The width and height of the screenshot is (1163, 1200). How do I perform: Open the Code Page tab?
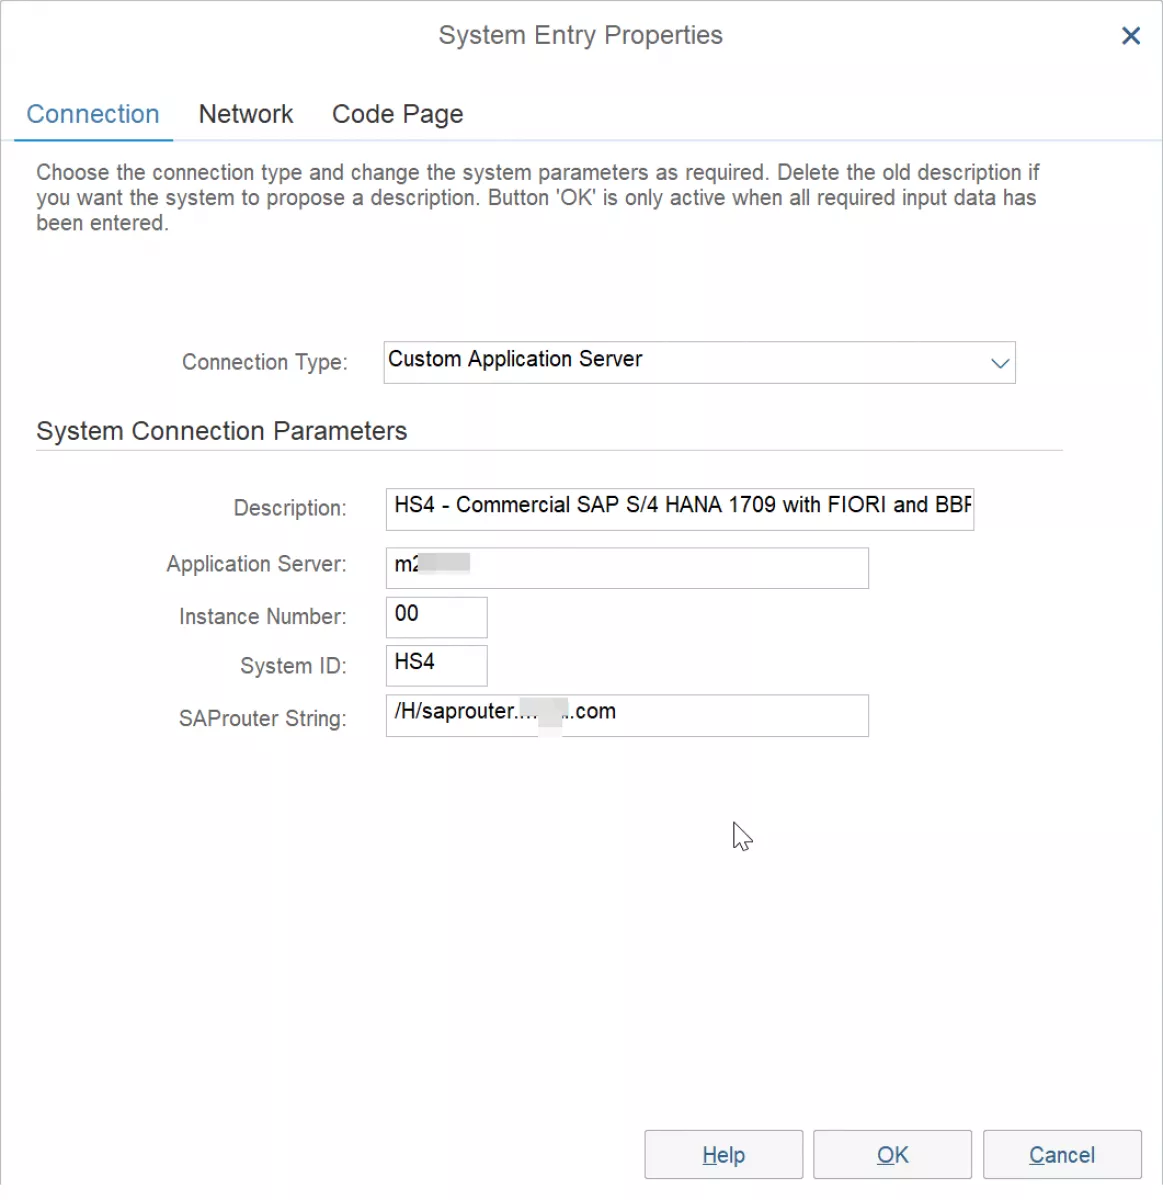(x=398, y=114)
